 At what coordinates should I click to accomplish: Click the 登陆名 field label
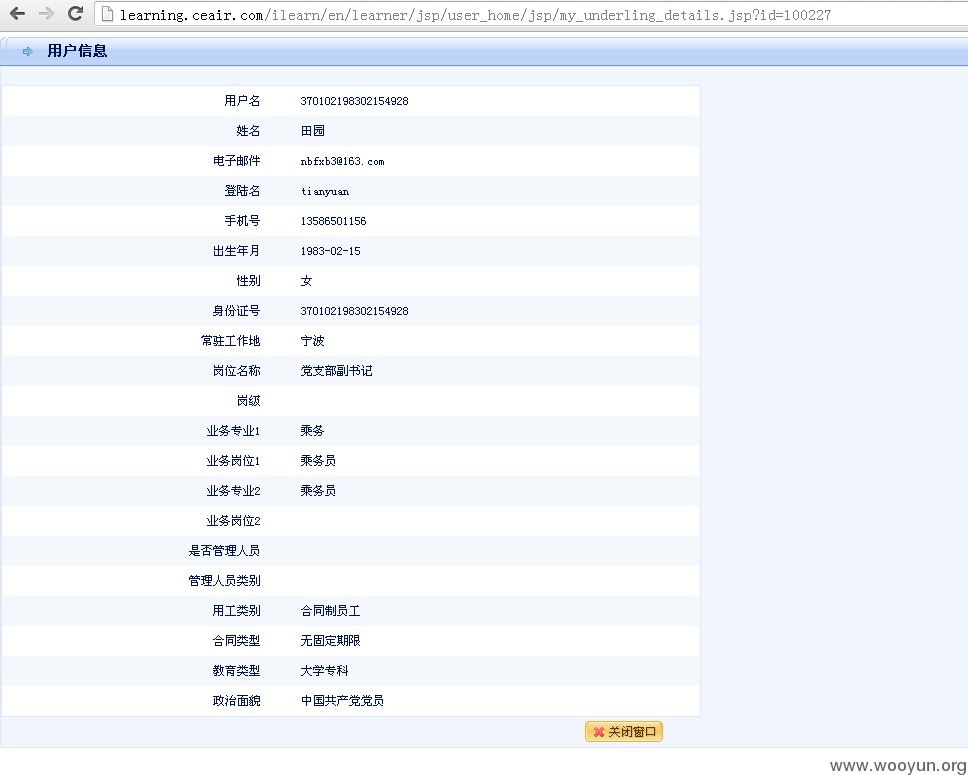pos(242,191)
